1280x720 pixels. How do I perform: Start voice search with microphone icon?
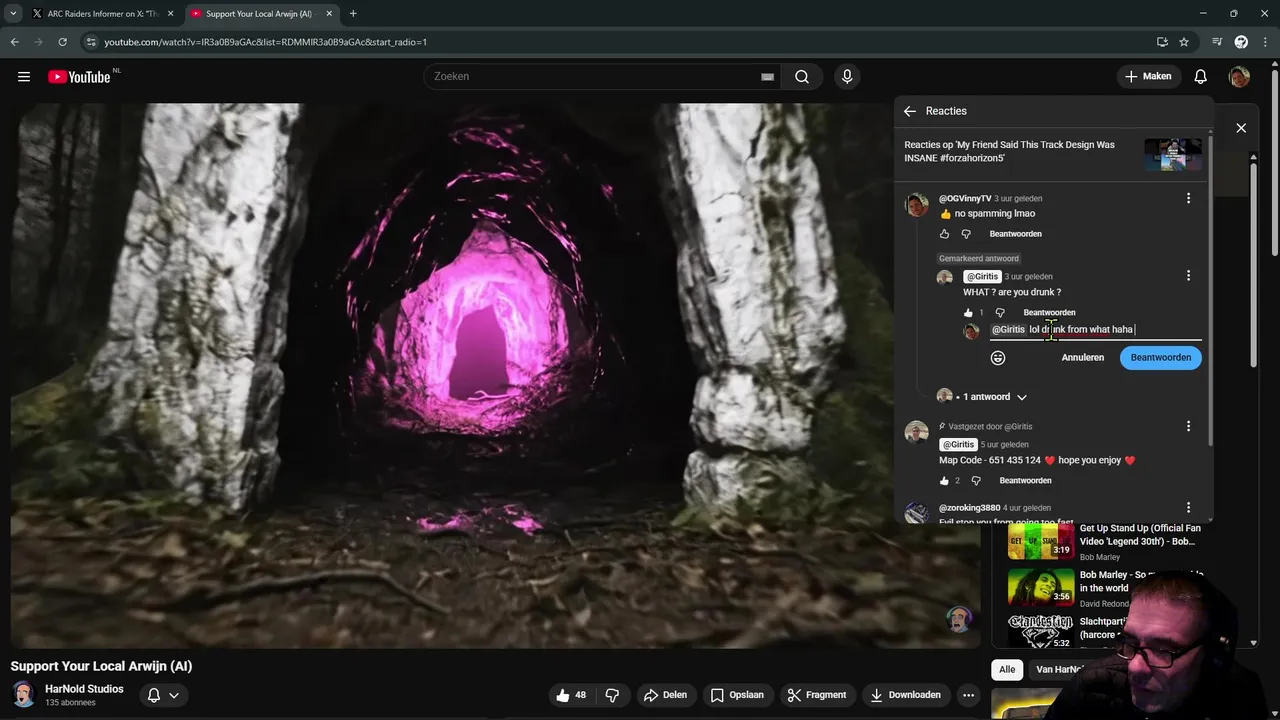point(847,77)
